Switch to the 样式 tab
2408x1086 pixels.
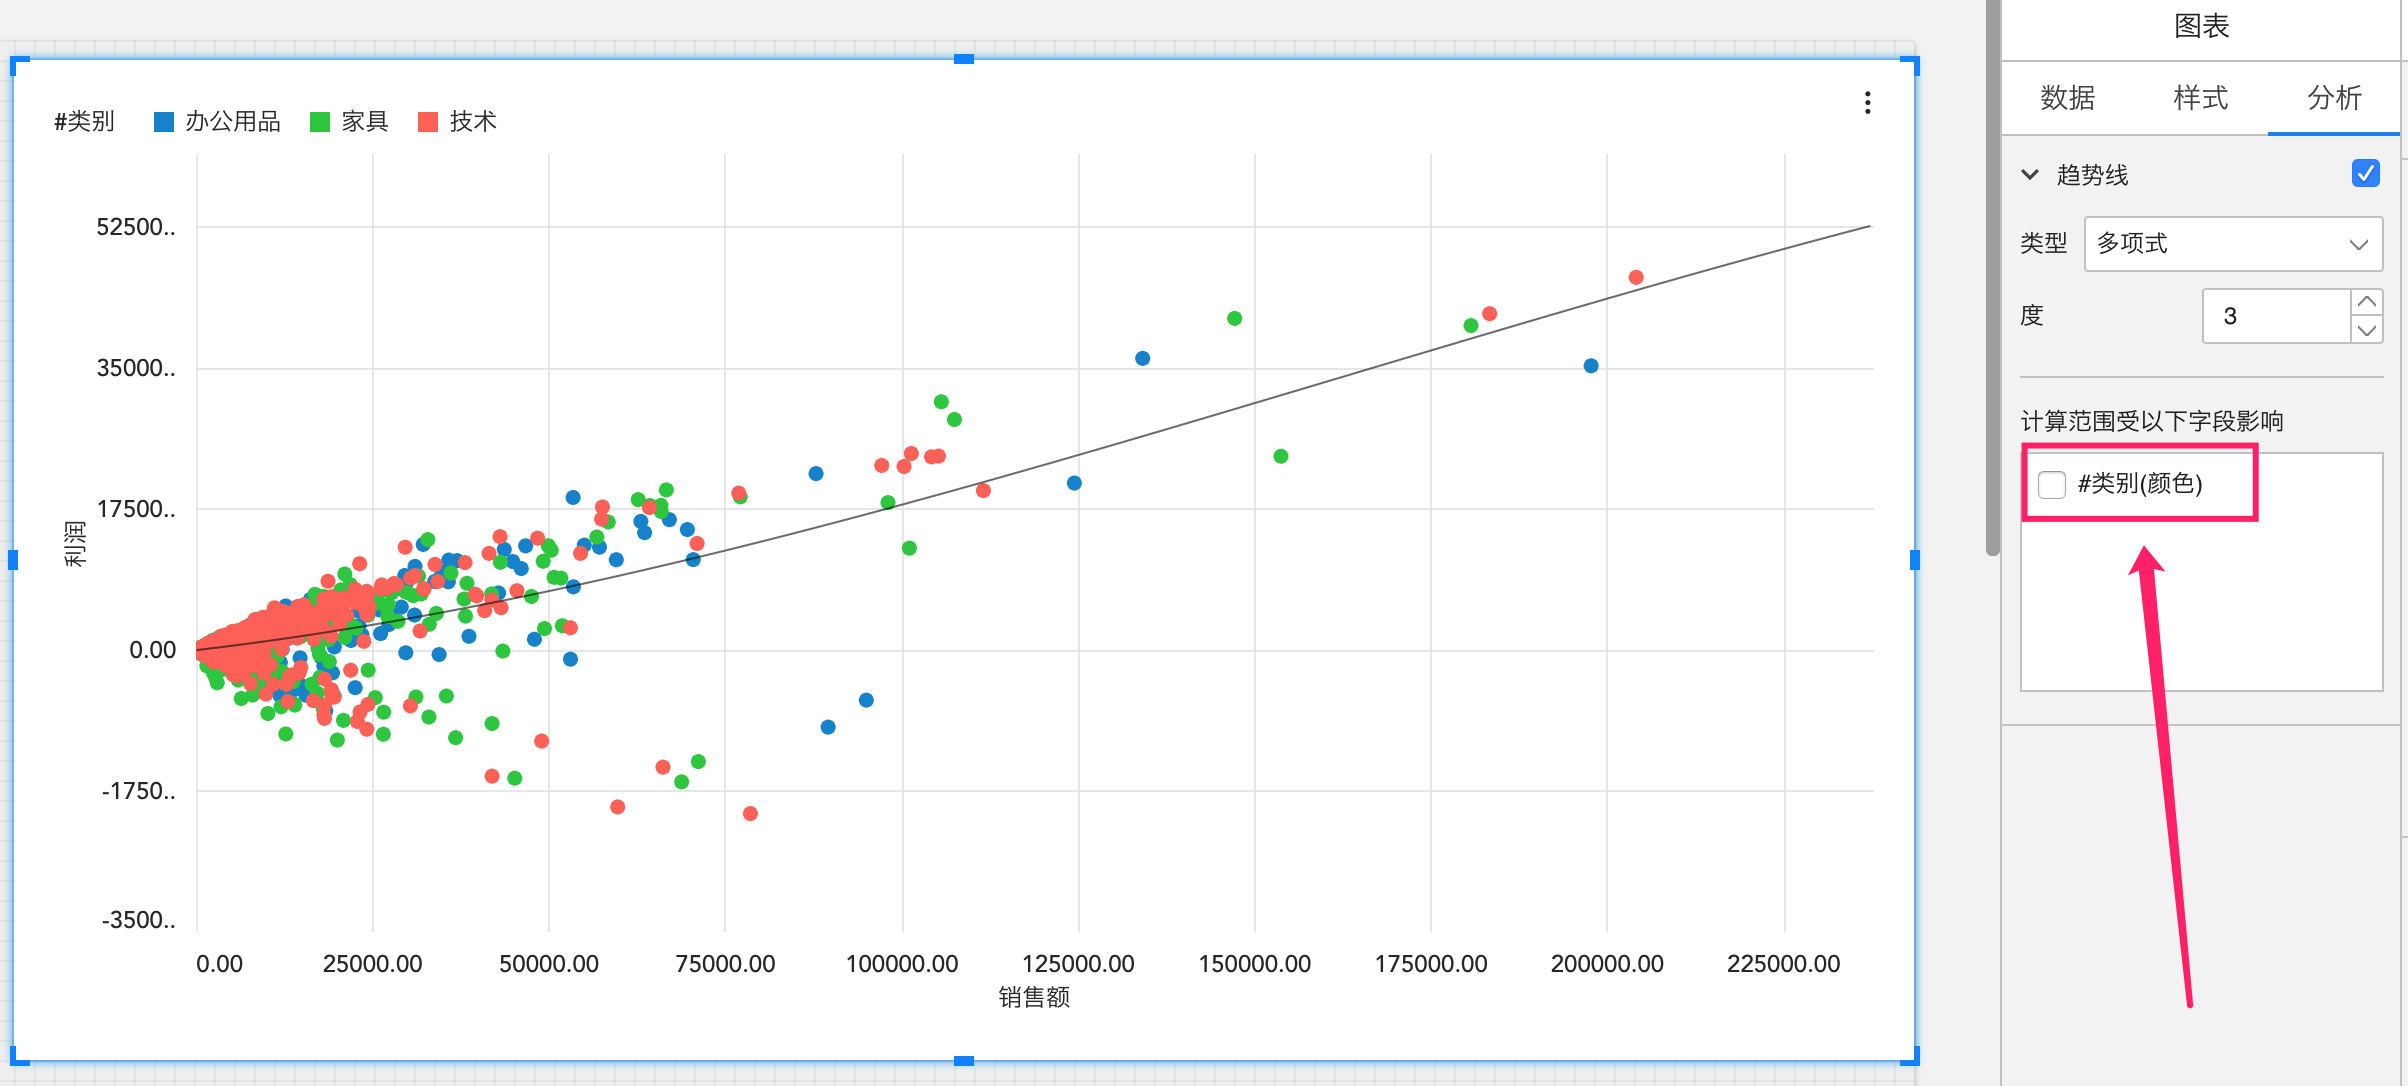[x=2200, y=98]
